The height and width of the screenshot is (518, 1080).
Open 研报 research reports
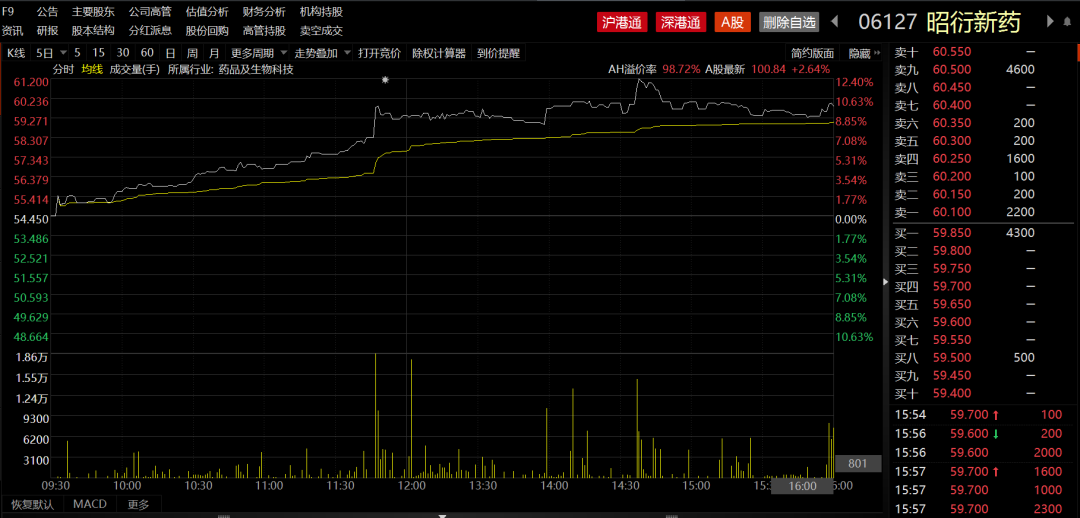48,30
